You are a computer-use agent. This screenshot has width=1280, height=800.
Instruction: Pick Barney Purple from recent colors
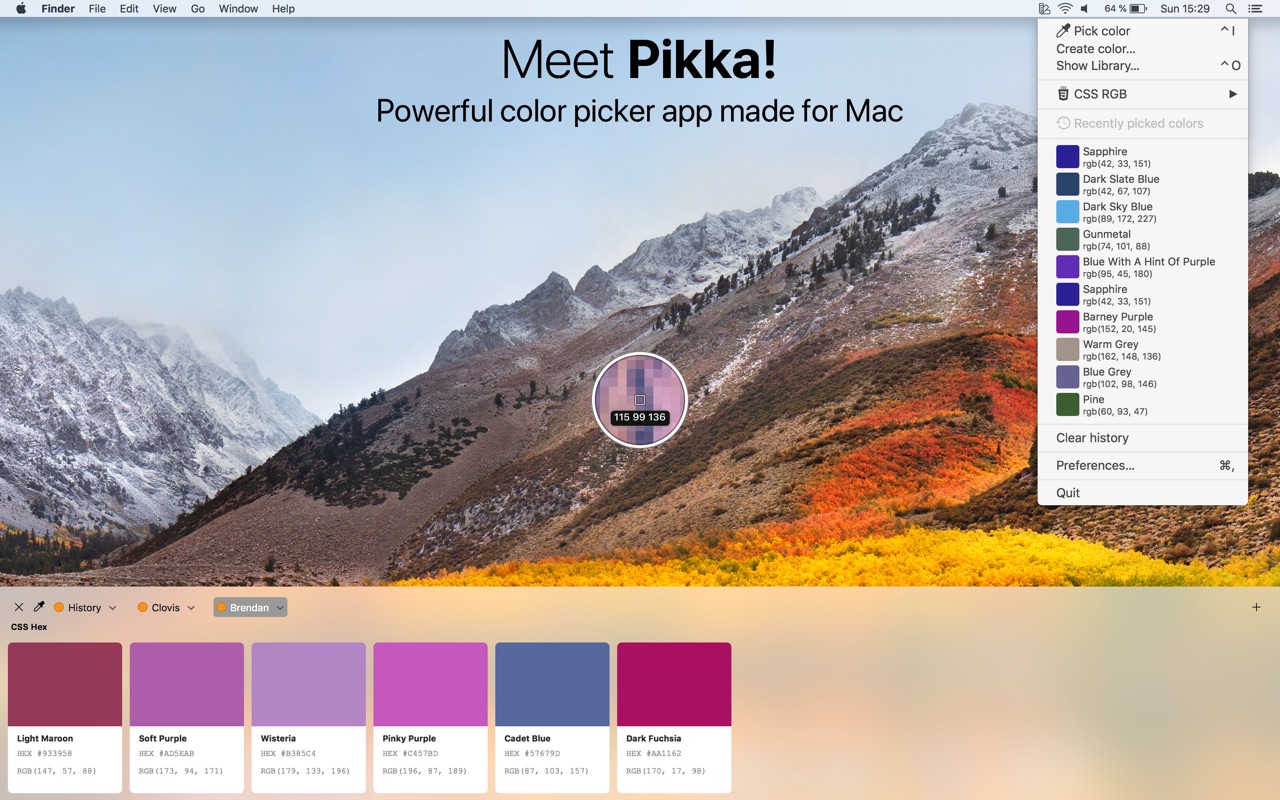(1142, 322)
